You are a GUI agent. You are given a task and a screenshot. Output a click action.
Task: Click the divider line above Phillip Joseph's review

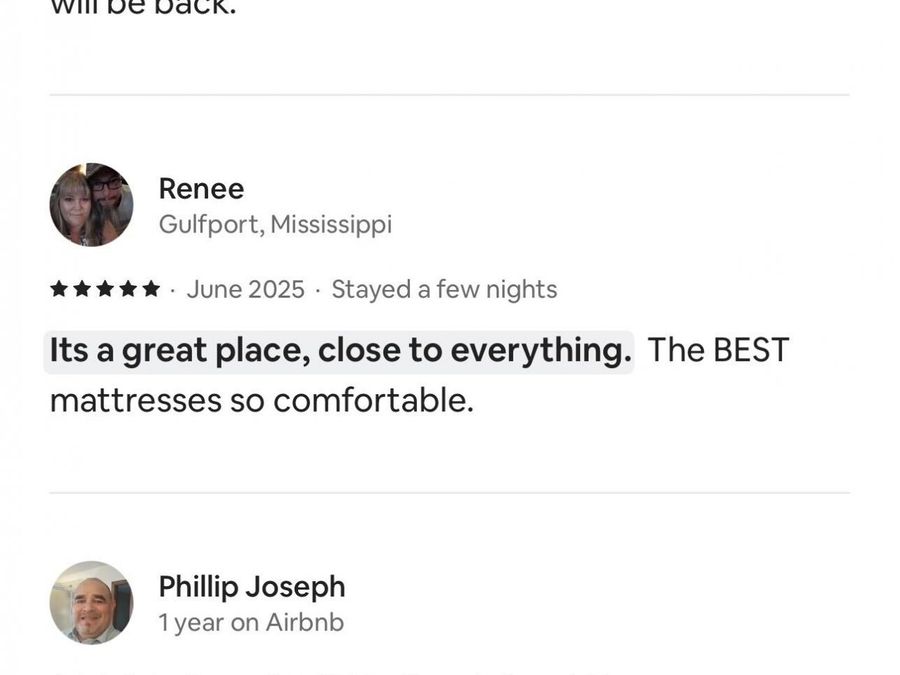[x=449, y=492]
